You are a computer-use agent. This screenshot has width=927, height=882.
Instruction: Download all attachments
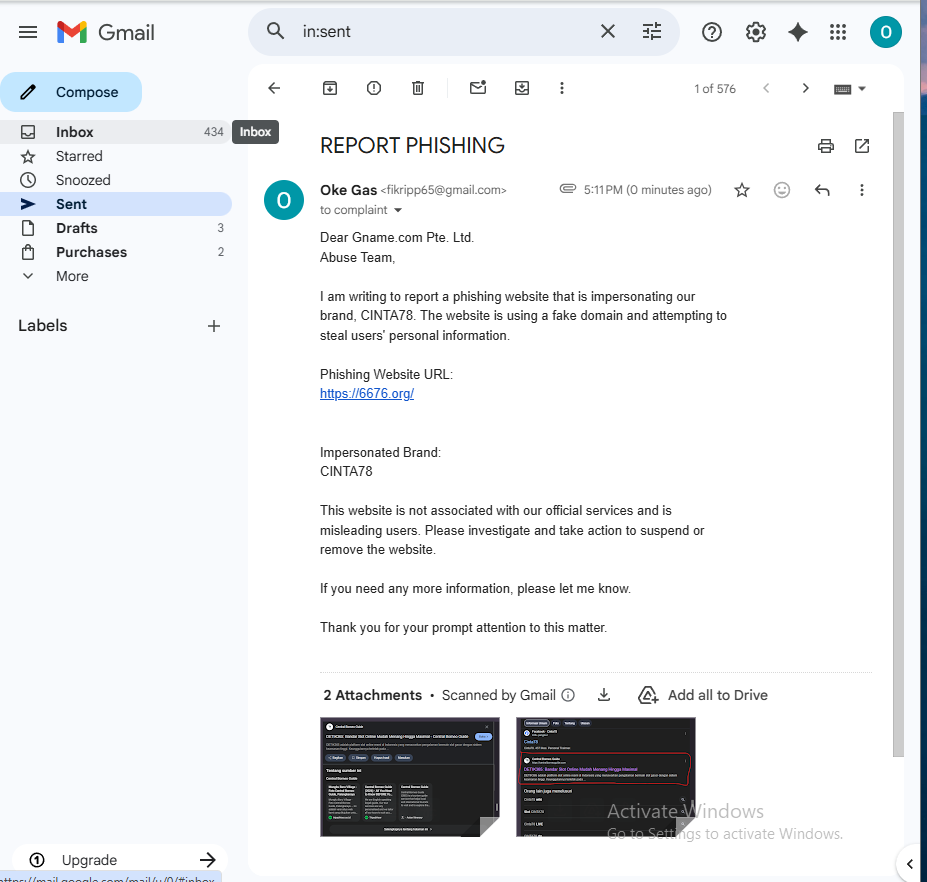click(x=604, y=695)
